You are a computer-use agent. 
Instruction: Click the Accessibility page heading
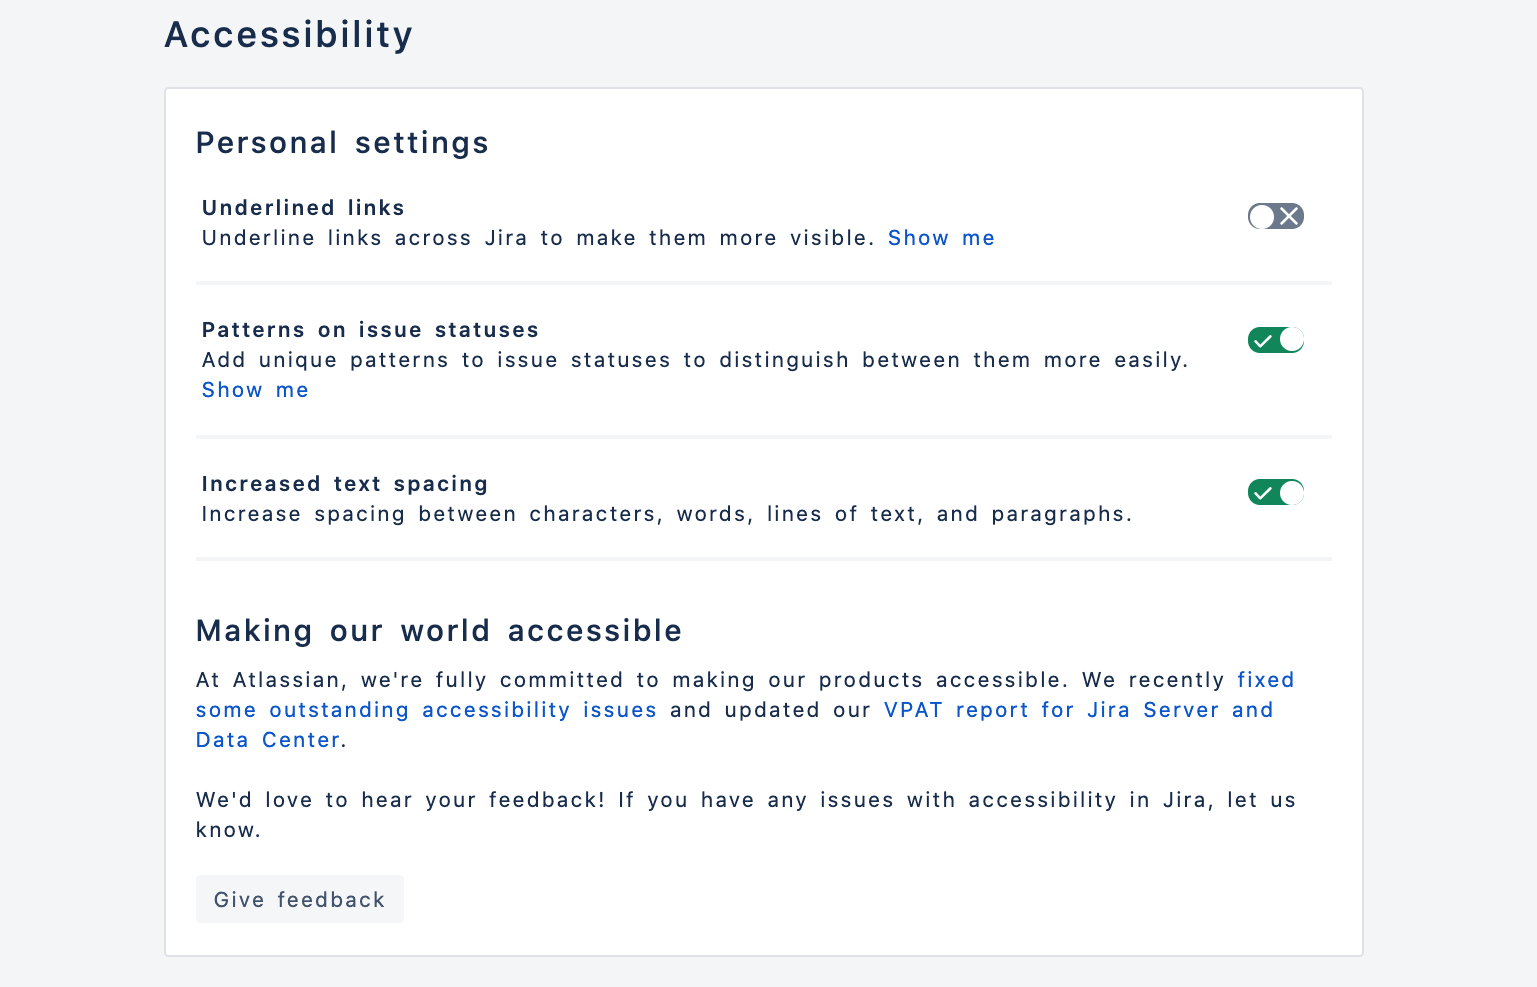click(289, 35)
